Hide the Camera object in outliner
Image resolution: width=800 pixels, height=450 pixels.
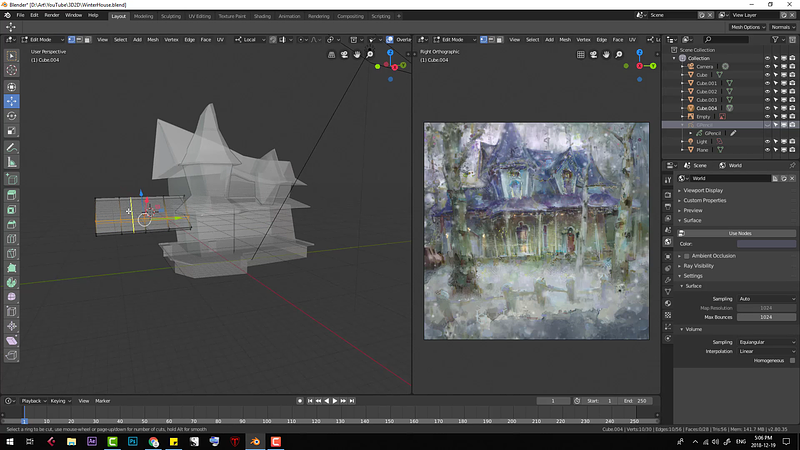(767, 66)
